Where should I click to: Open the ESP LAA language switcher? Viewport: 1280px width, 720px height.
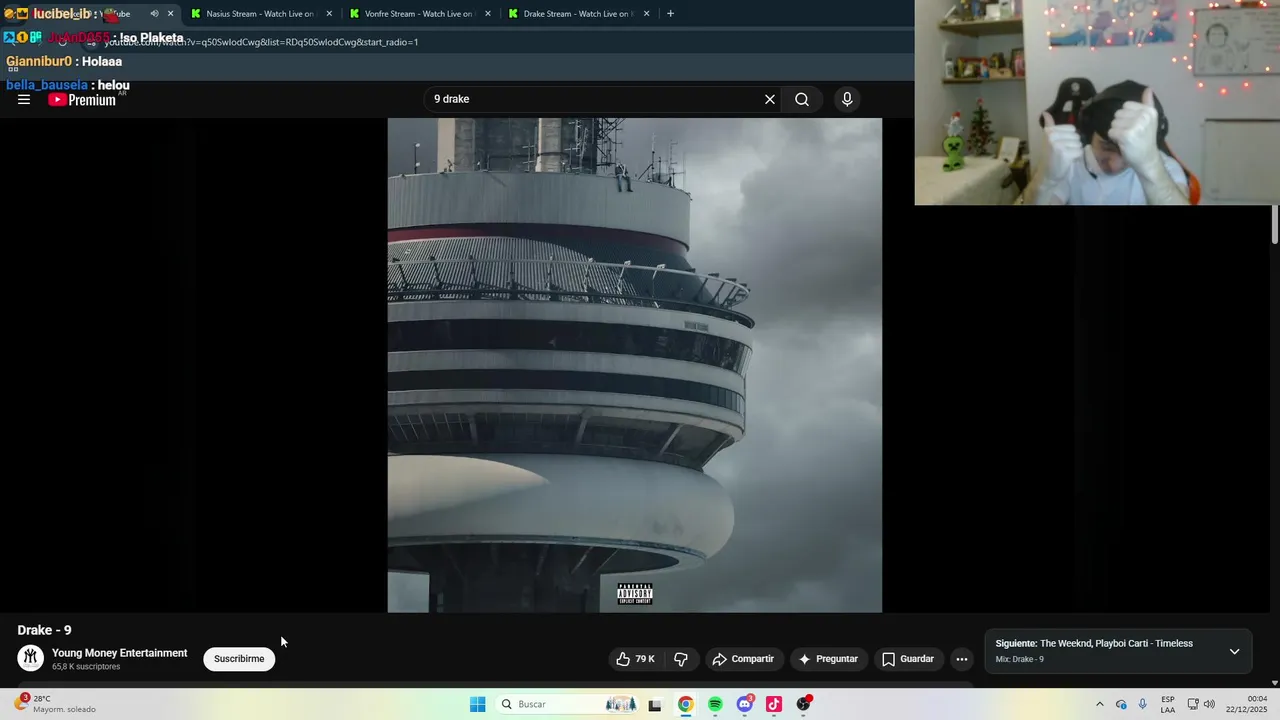(x=1168, y=704)
